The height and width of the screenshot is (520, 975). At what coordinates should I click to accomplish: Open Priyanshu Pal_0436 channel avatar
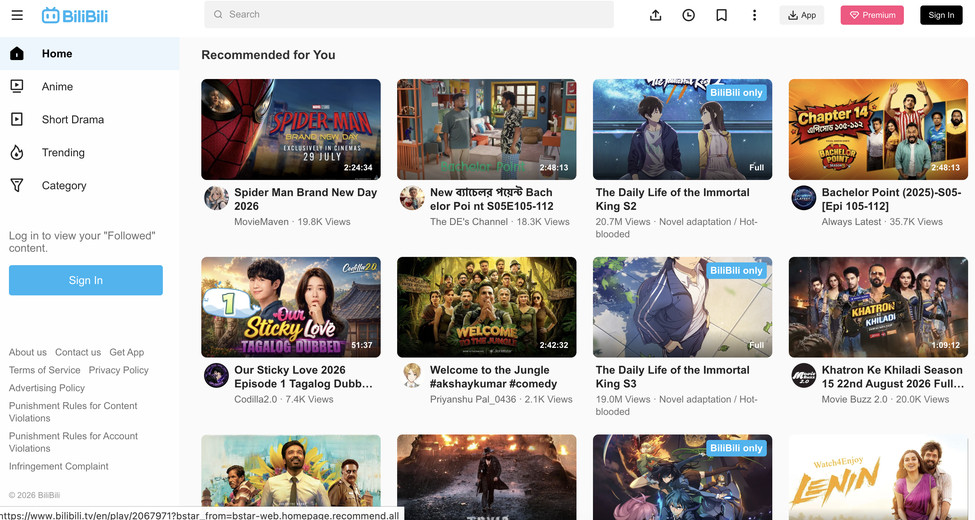(412, 376)
